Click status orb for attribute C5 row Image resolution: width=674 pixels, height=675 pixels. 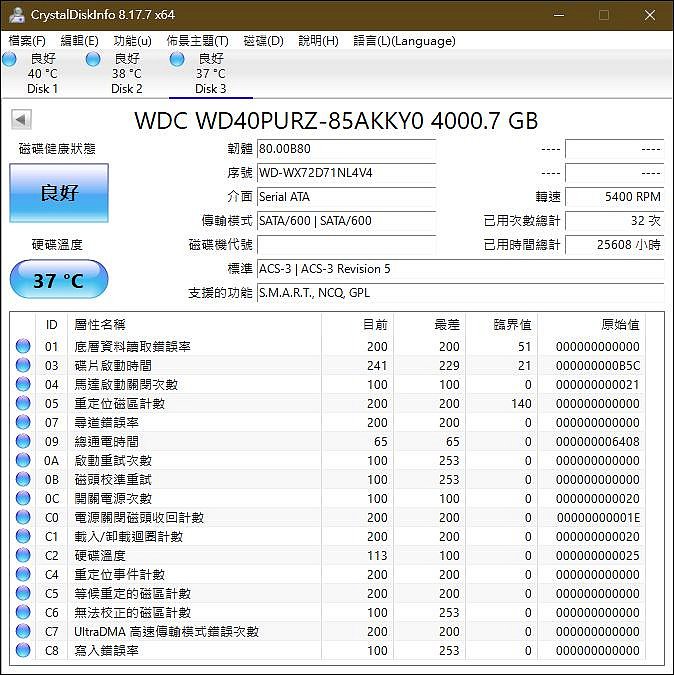(x=23, y=593)
